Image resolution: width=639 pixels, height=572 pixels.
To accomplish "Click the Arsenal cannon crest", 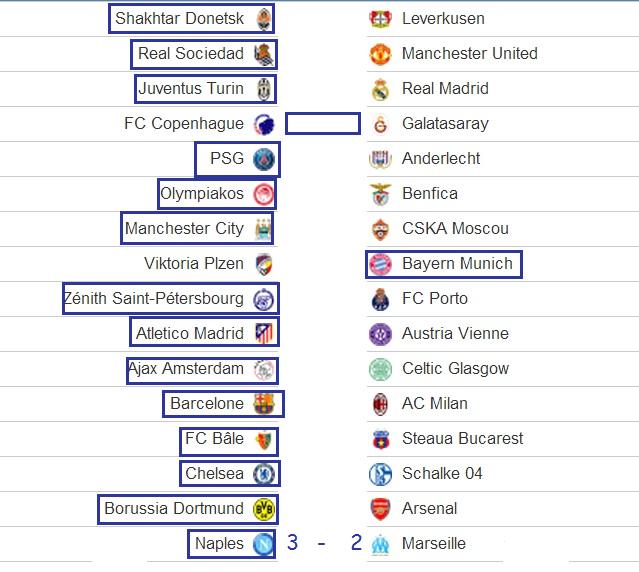I will tap(380, 509).
